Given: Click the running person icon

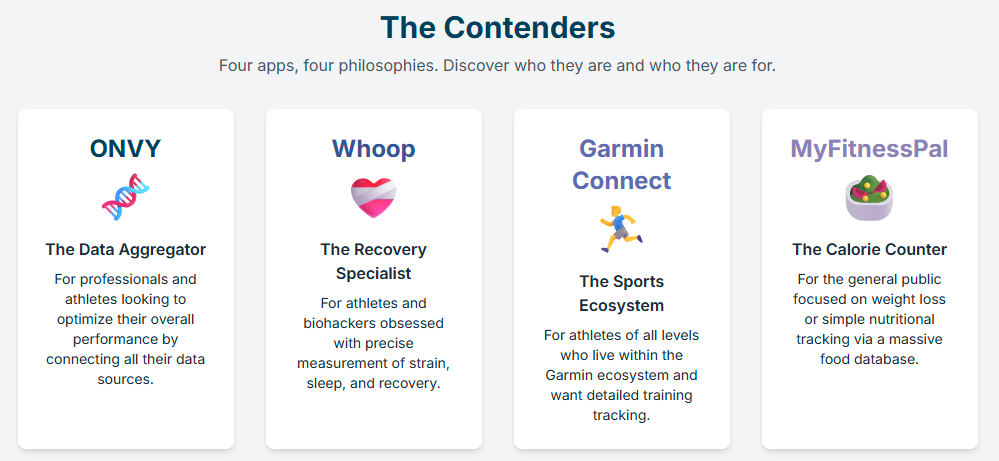Looking at the screenshot, I should (621, 229).
